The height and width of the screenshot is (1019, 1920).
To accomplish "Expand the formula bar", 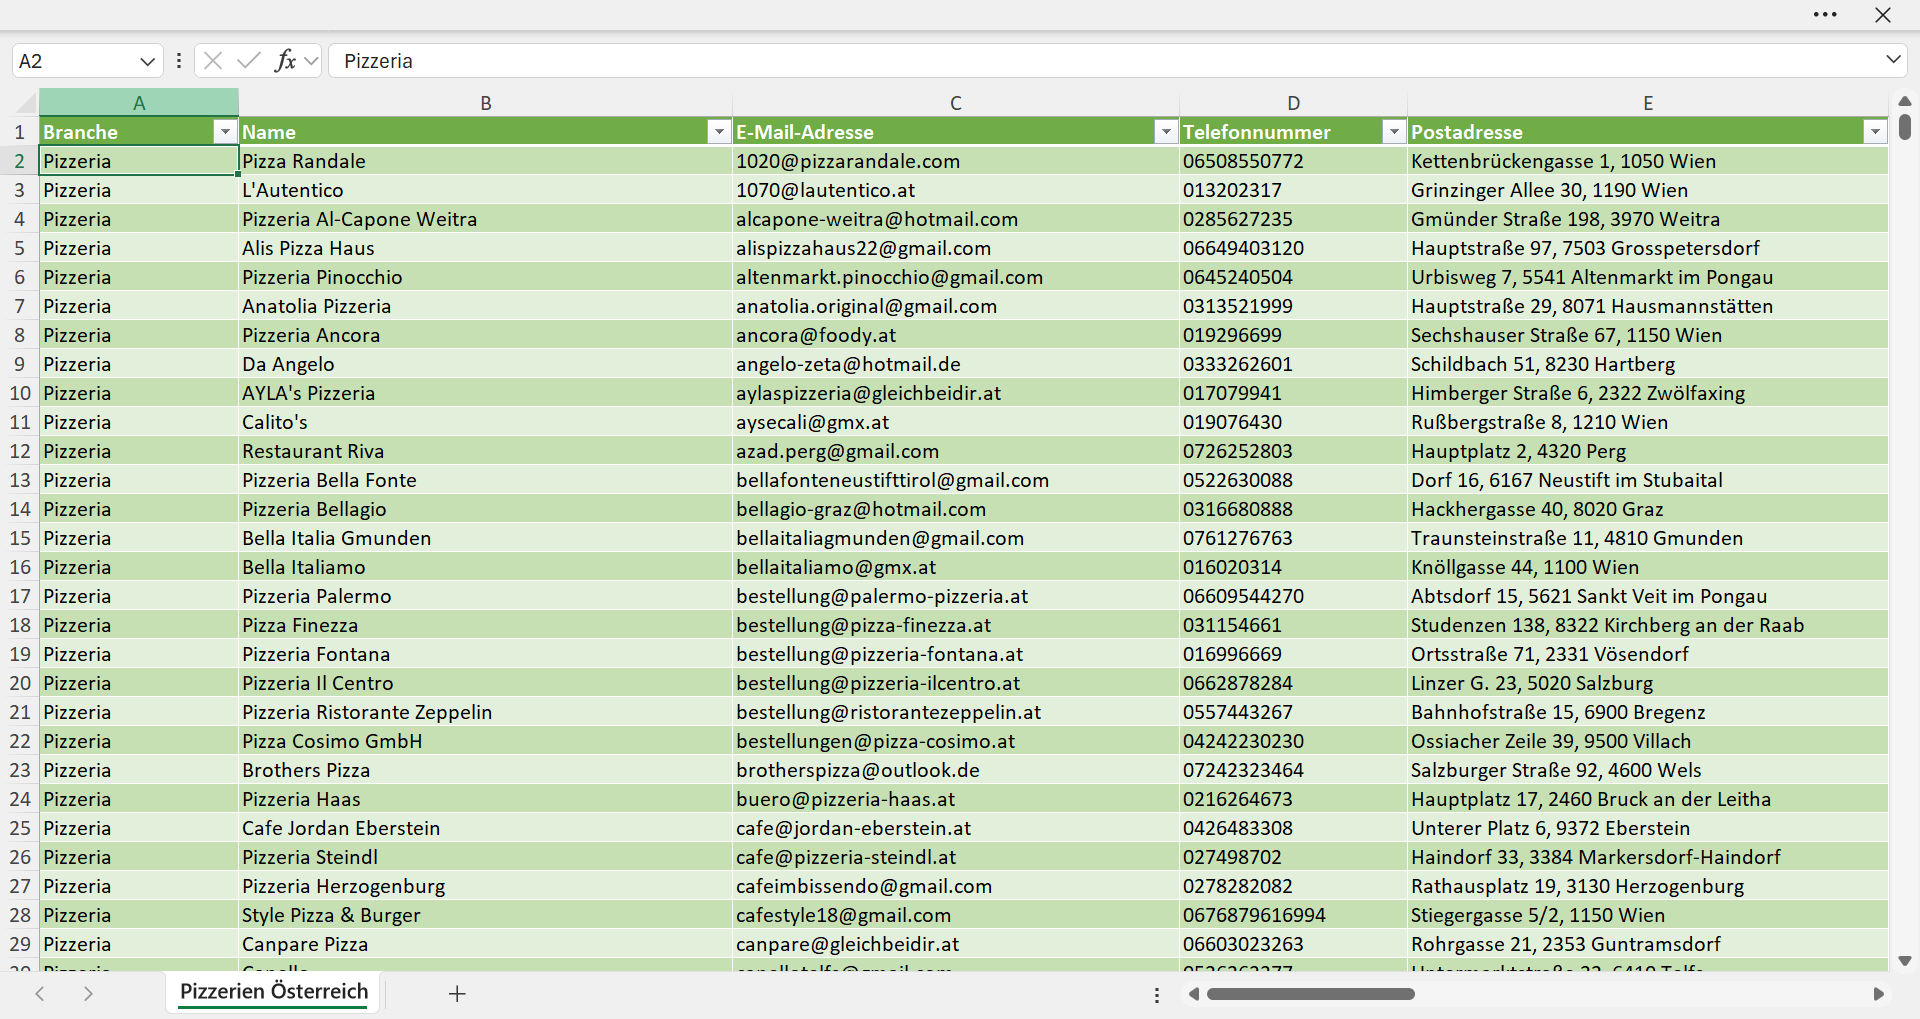I will click(1893, 60).
